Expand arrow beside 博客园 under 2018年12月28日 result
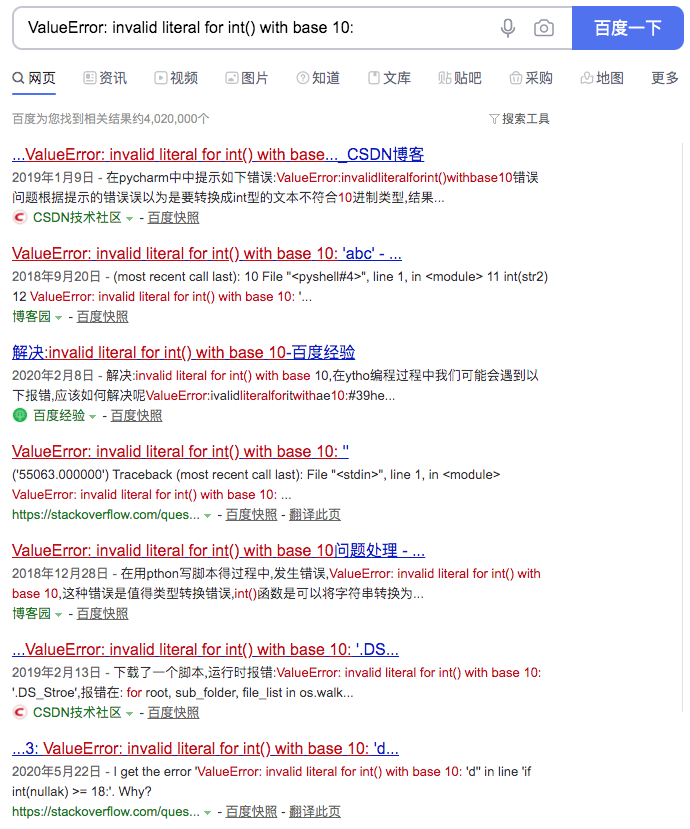Image resolution: width=690 pixels, height=829 pixels. pyautogui.click(x=59, y=615)
